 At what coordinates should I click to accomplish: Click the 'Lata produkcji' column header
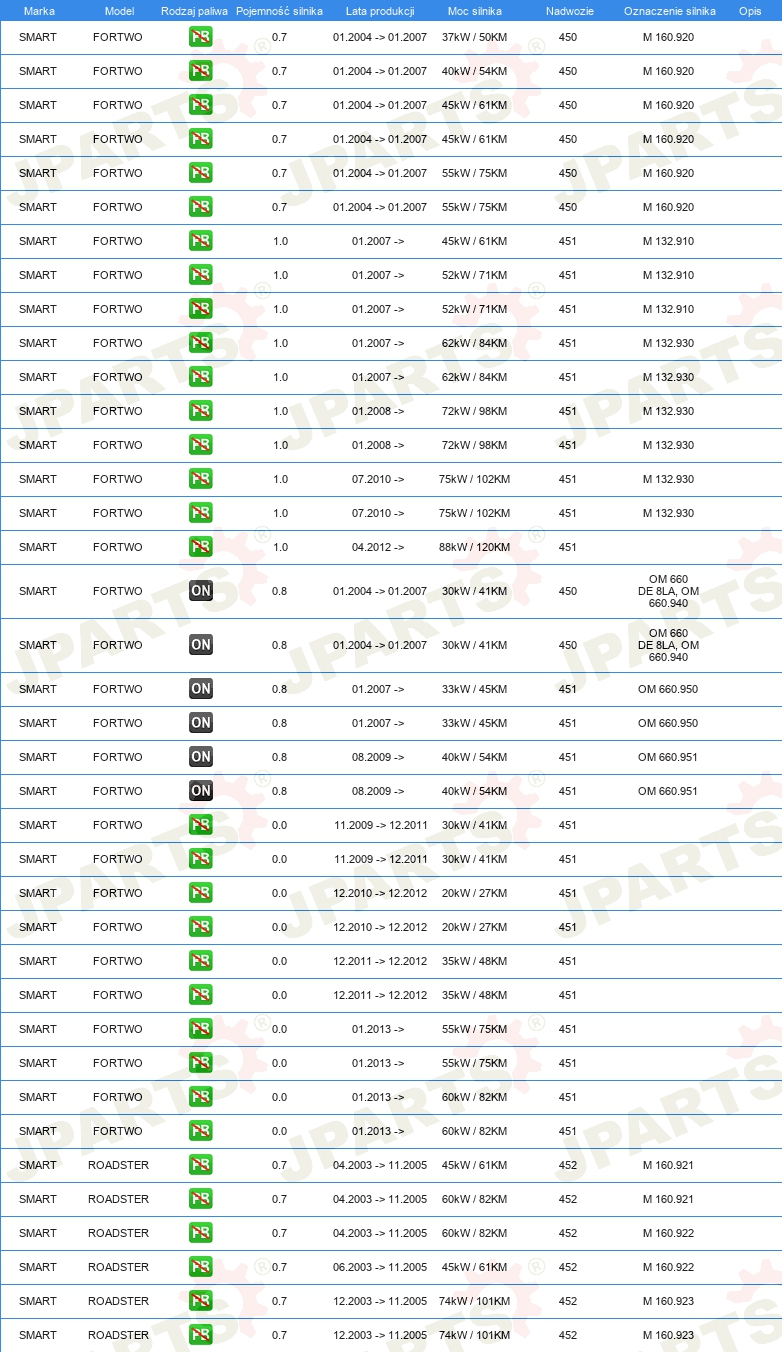(x=380, y=11)
